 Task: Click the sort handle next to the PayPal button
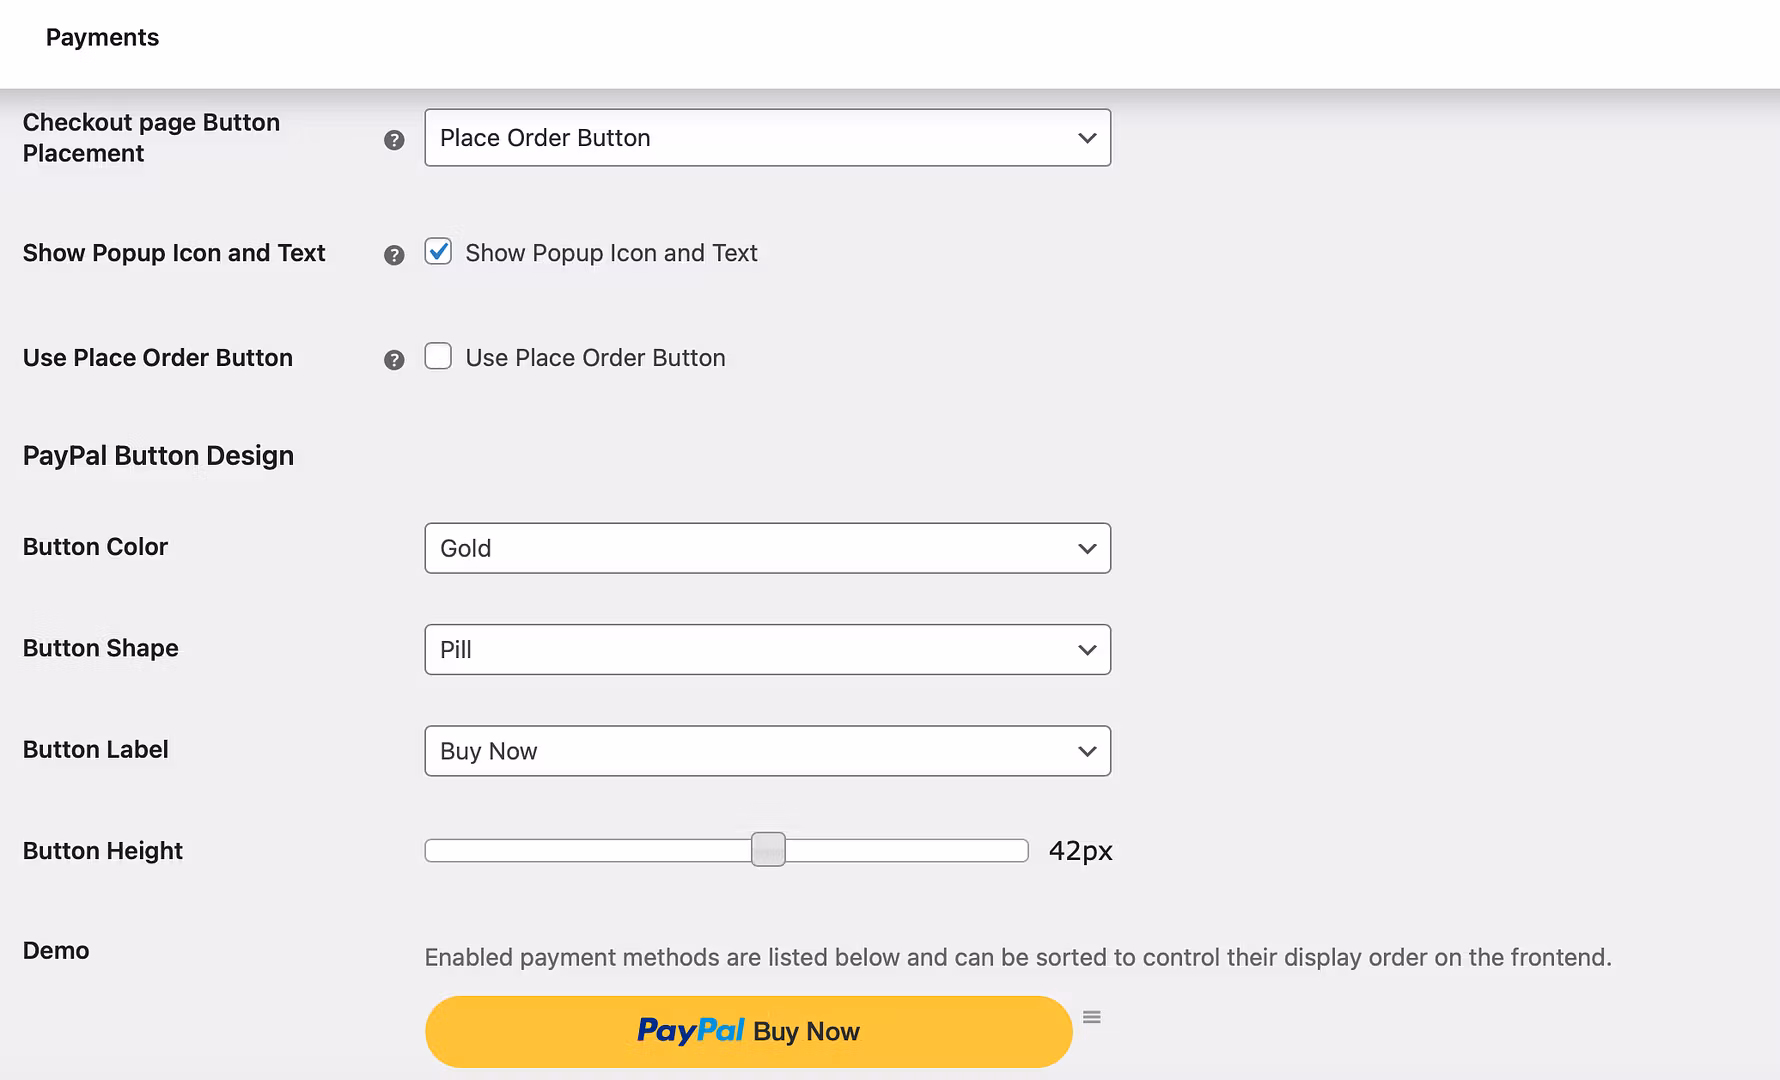click(x=1091, y=1017)
